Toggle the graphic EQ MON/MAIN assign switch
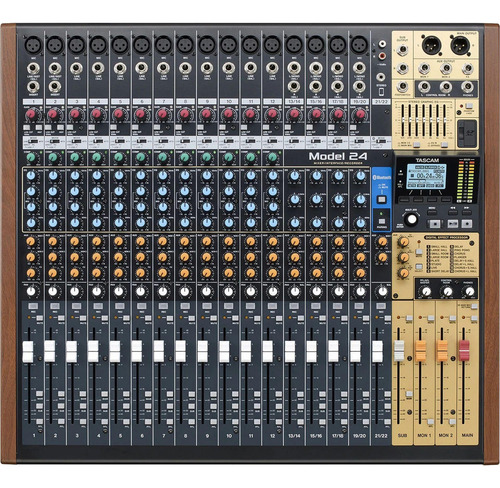Viewport: 500px width, 488px height. [417, 145]
